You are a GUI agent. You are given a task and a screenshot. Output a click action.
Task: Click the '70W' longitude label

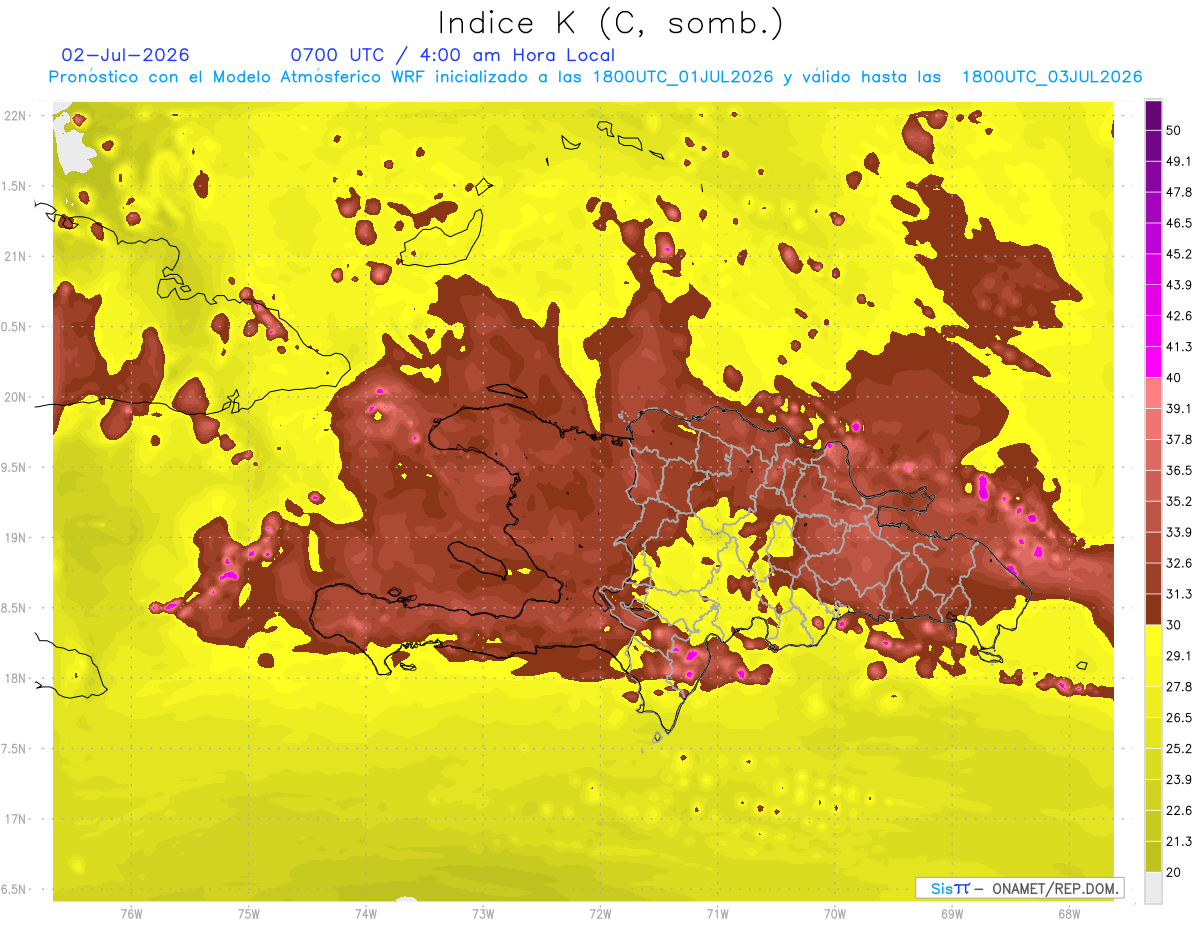click(835, 914)
